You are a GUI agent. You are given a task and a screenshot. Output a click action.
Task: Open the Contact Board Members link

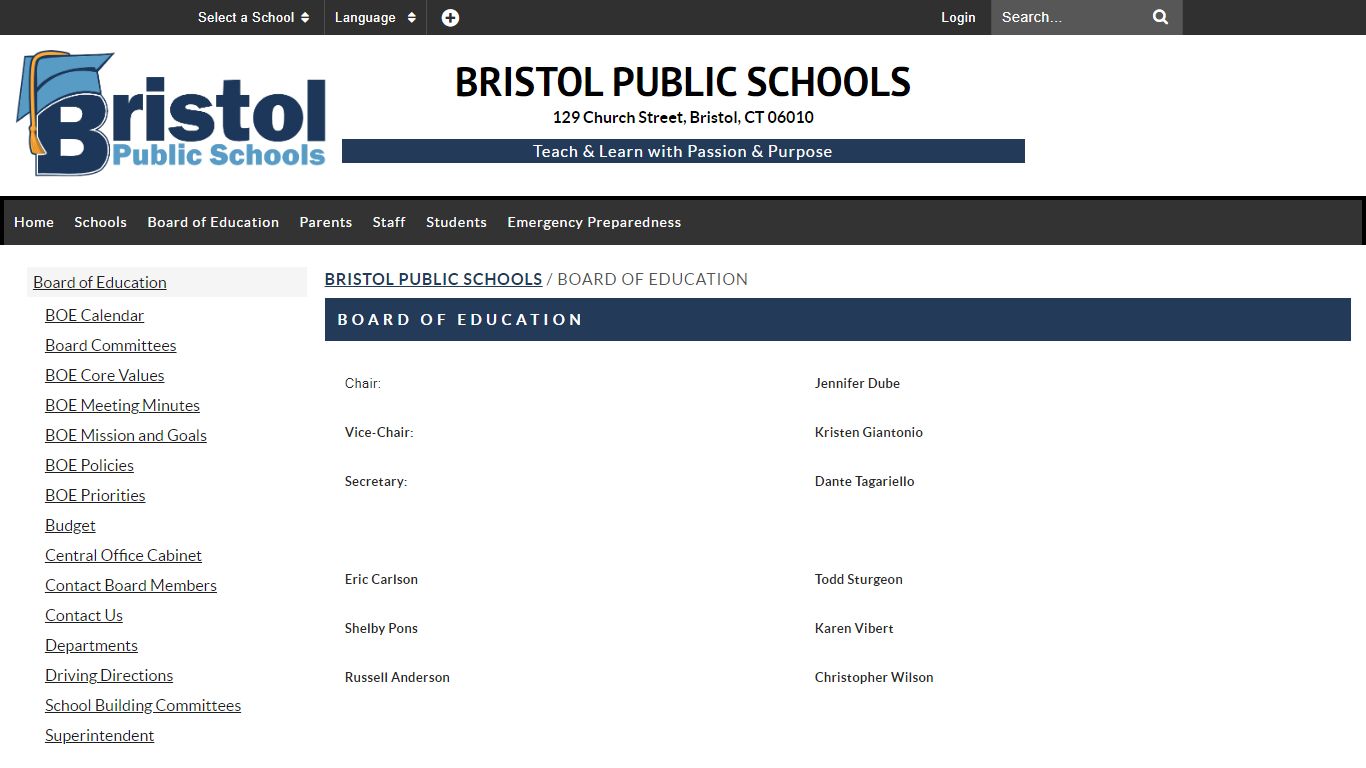point(131,585)
